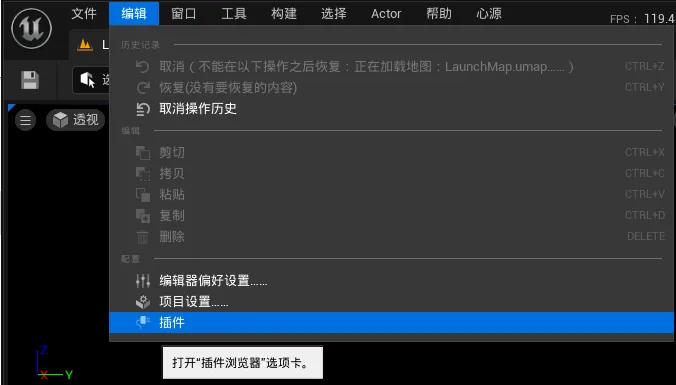Open the 透视 perspective view dropdown
Viewport: 676px width, 385px height.
(75, 120)
